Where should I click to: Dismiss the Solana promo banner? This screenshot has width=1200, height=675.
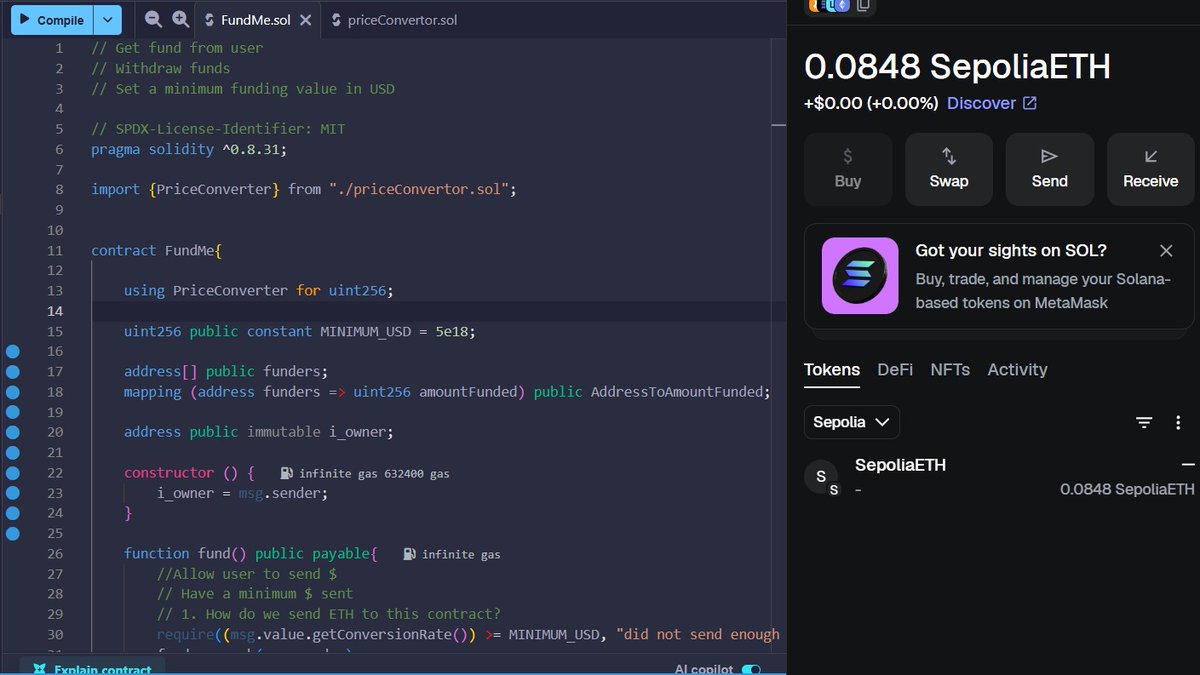1166,251
